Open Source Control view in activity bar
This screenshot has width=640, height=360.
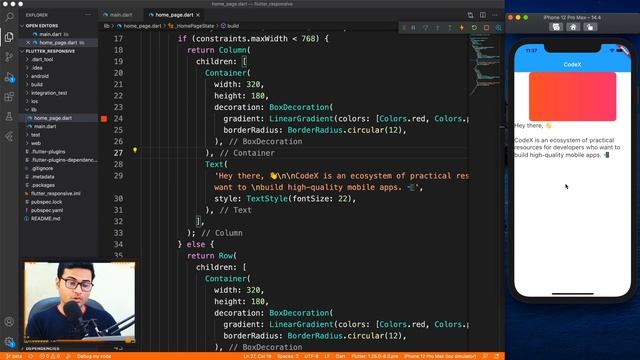click(x=9, y=57)
